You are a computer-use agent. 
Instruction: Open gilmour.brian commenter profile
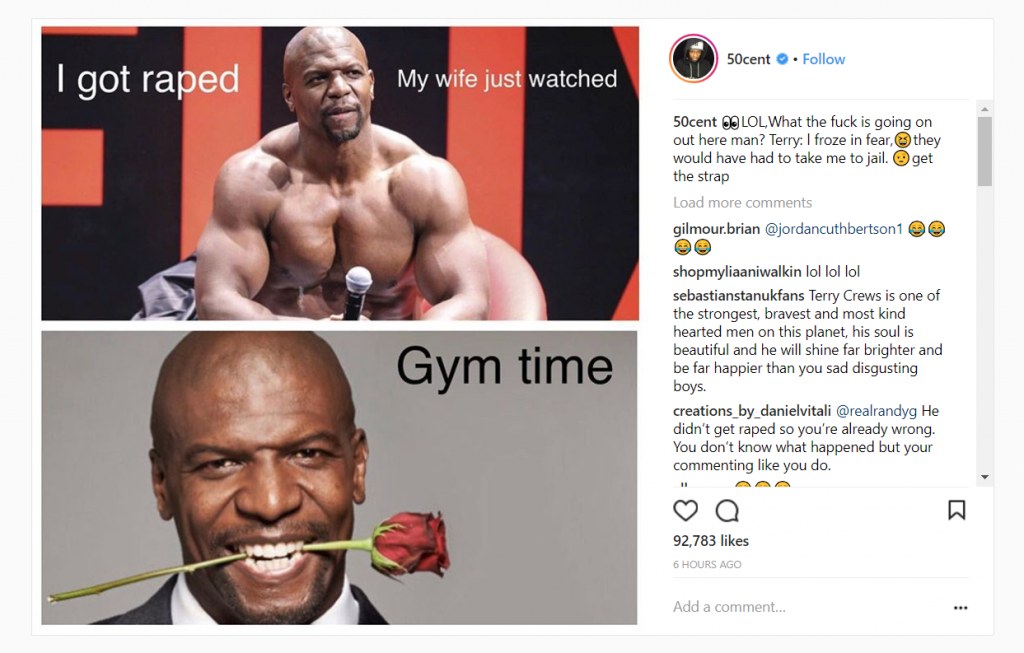click(716, 229)
